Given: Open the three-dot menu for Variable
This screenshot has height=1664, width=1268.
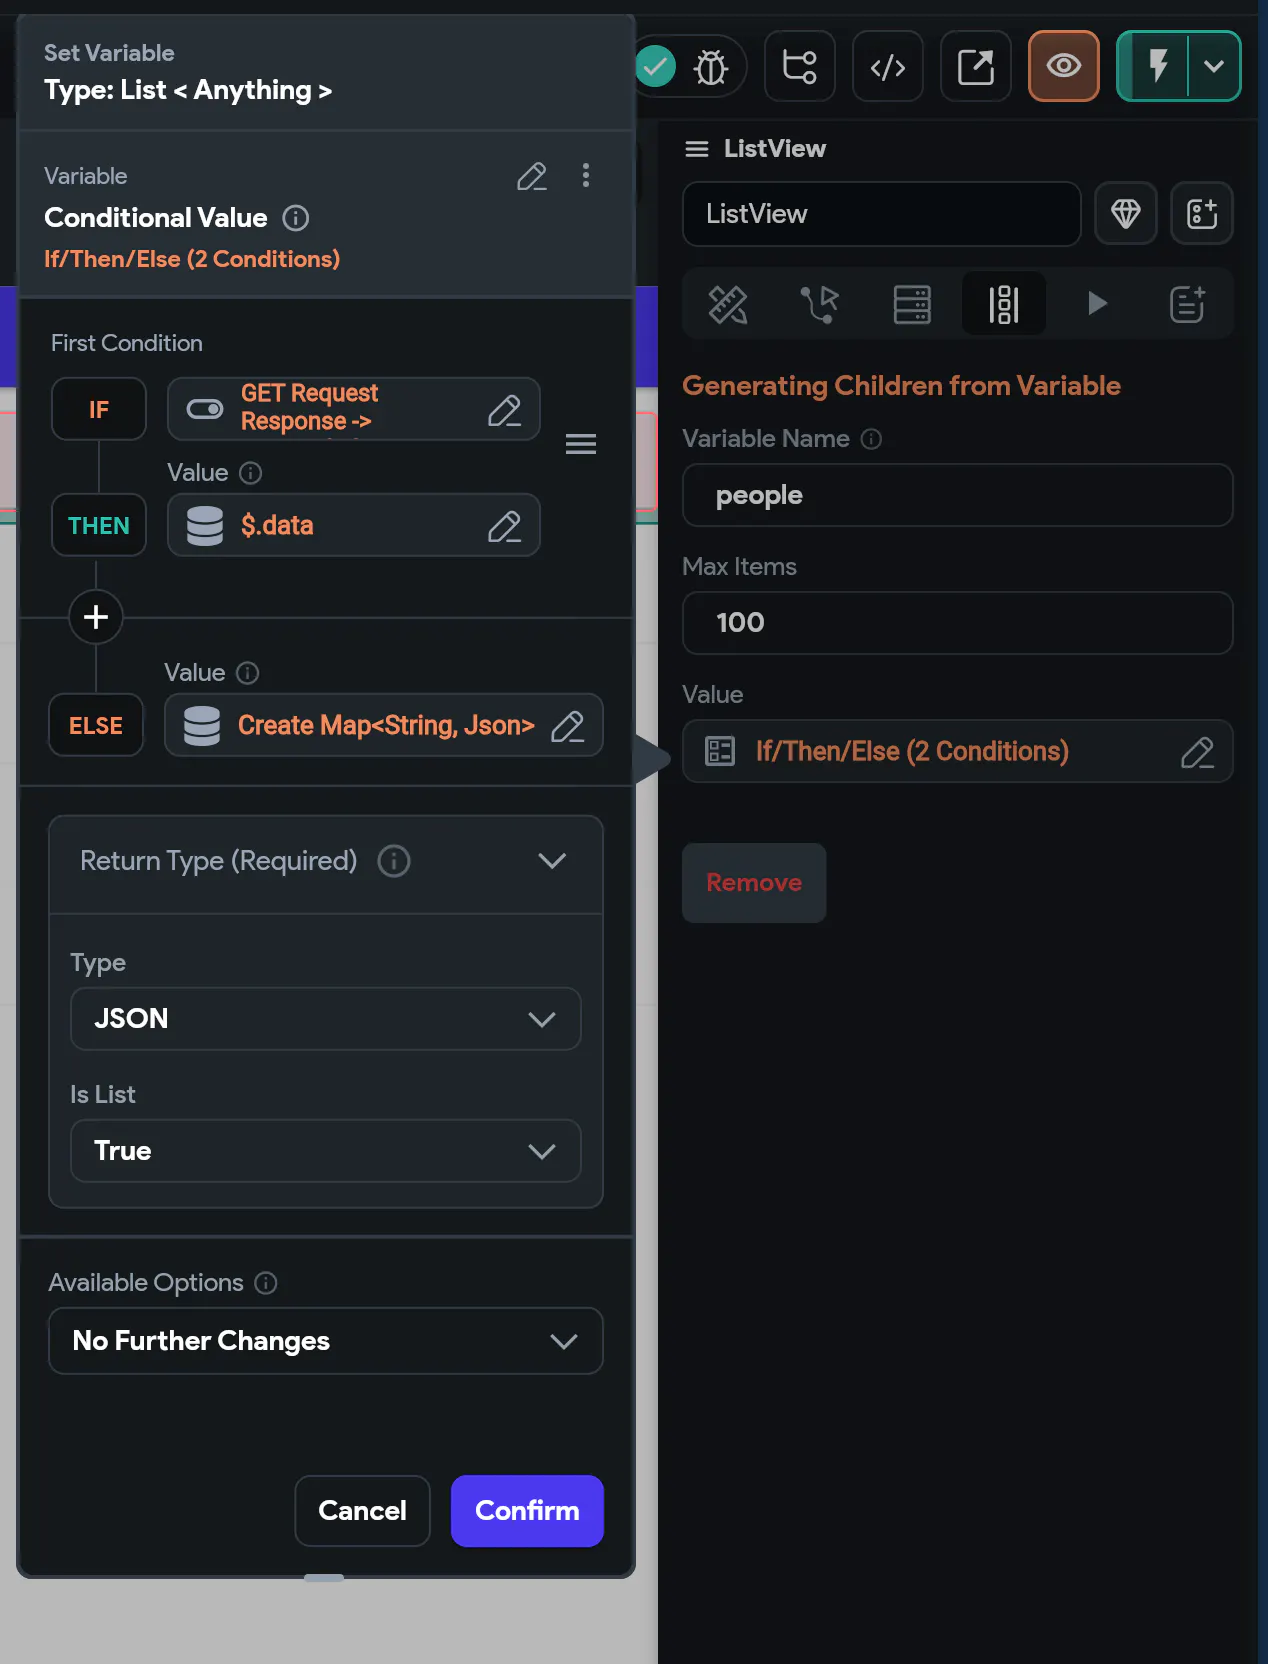Looking at the screenshot, I should 586,176.
